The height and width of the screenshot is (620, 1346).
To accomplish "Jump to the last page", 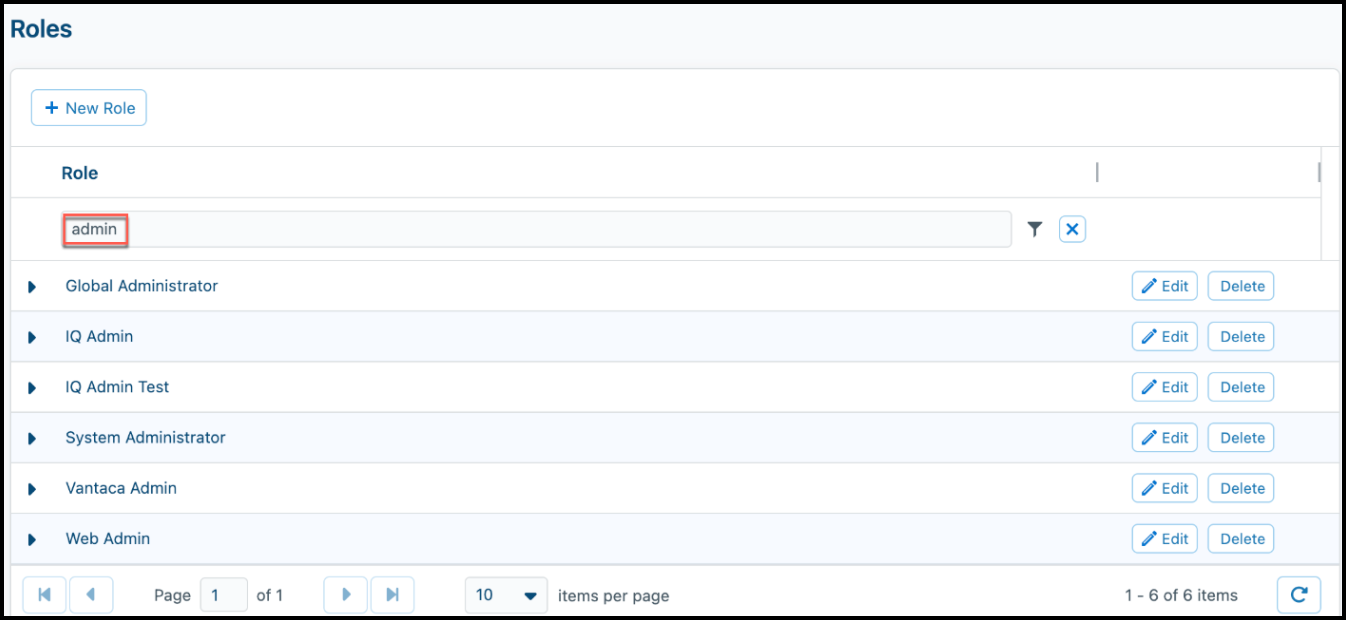I will coord(393,595).
